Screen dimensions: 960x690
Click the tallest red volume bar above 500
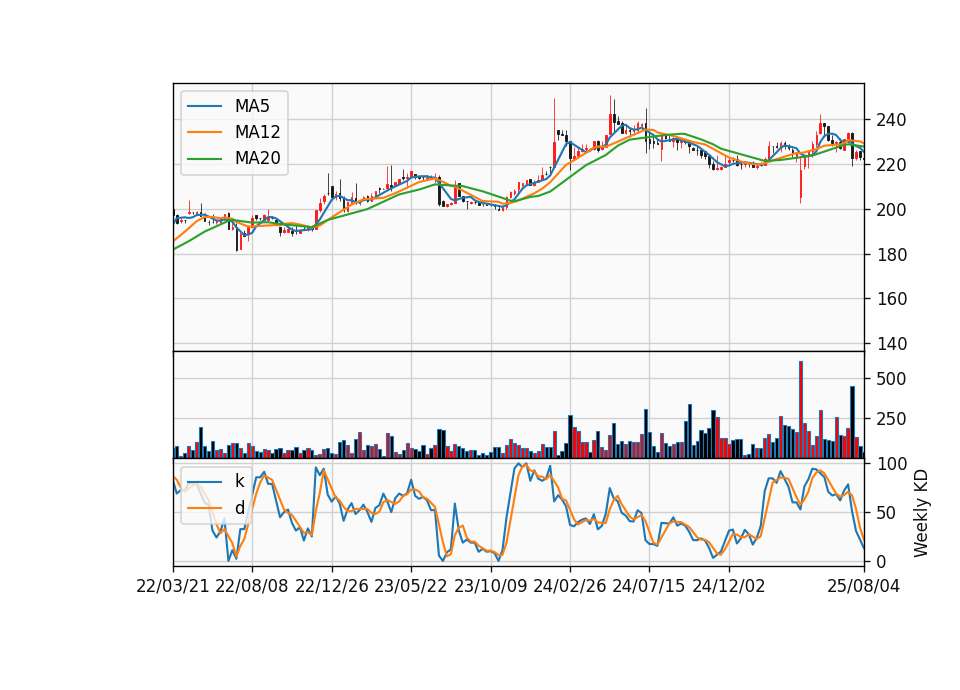tap(801, 410)
